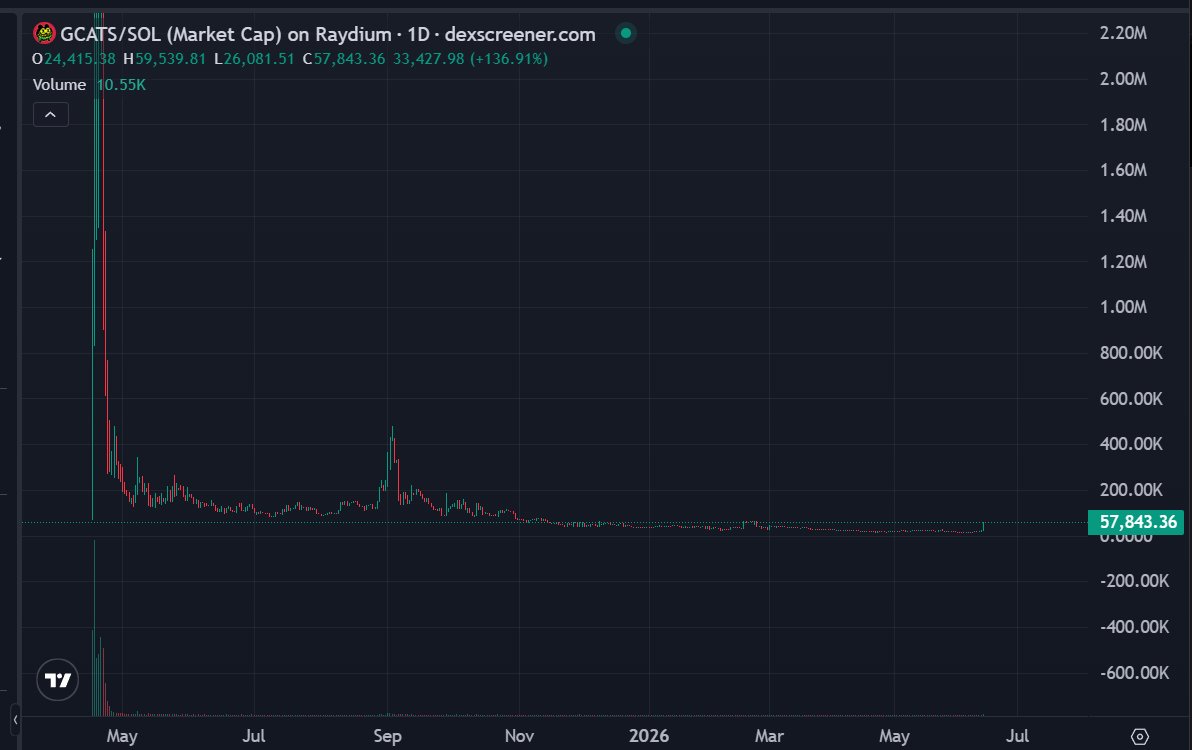Click the change percent (+136.91%)
This screenshot has height=750, width=1192.
509,59
